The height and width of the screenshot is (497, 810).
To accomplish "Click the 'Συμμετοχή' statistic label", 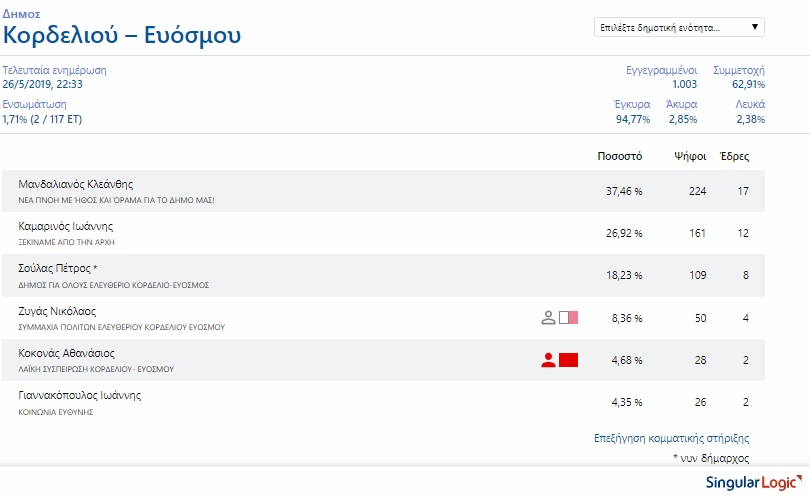I will pos(739,70).
